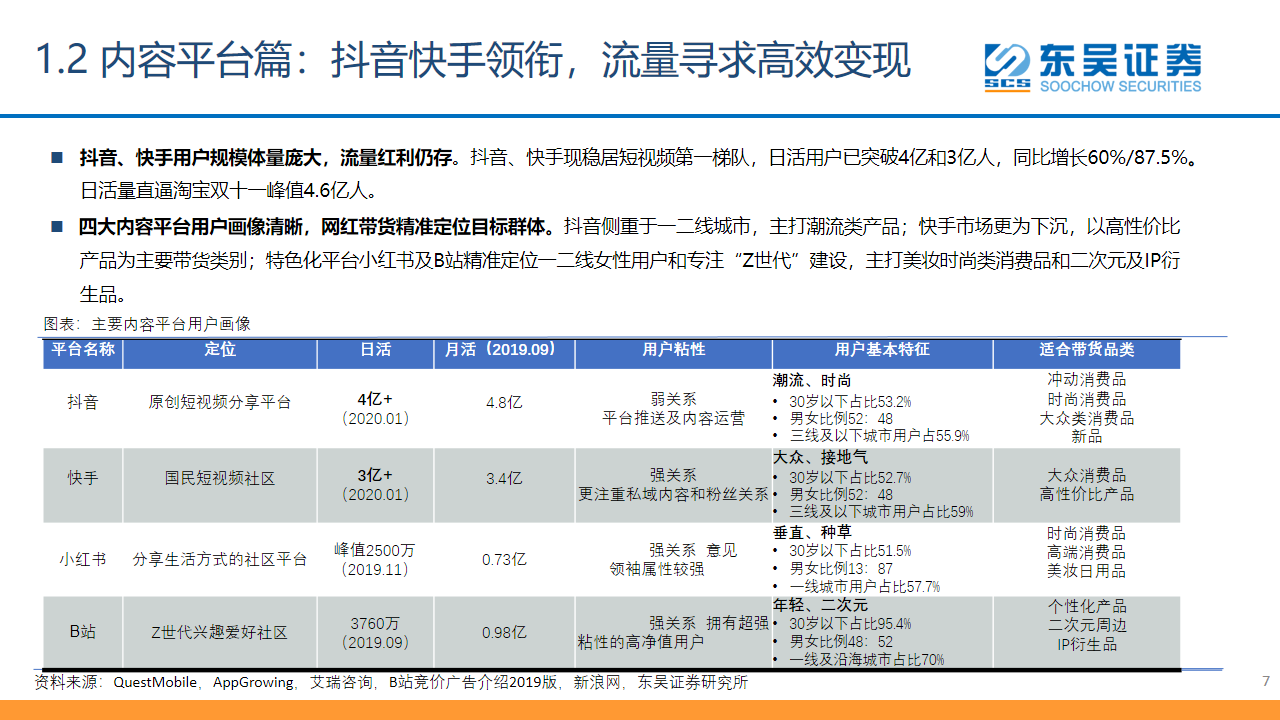Click the chart caption '图表：主要内容平台用户画像'
Image resolution: width=1280 pixels, height=720 pixels.
point(147,324)
